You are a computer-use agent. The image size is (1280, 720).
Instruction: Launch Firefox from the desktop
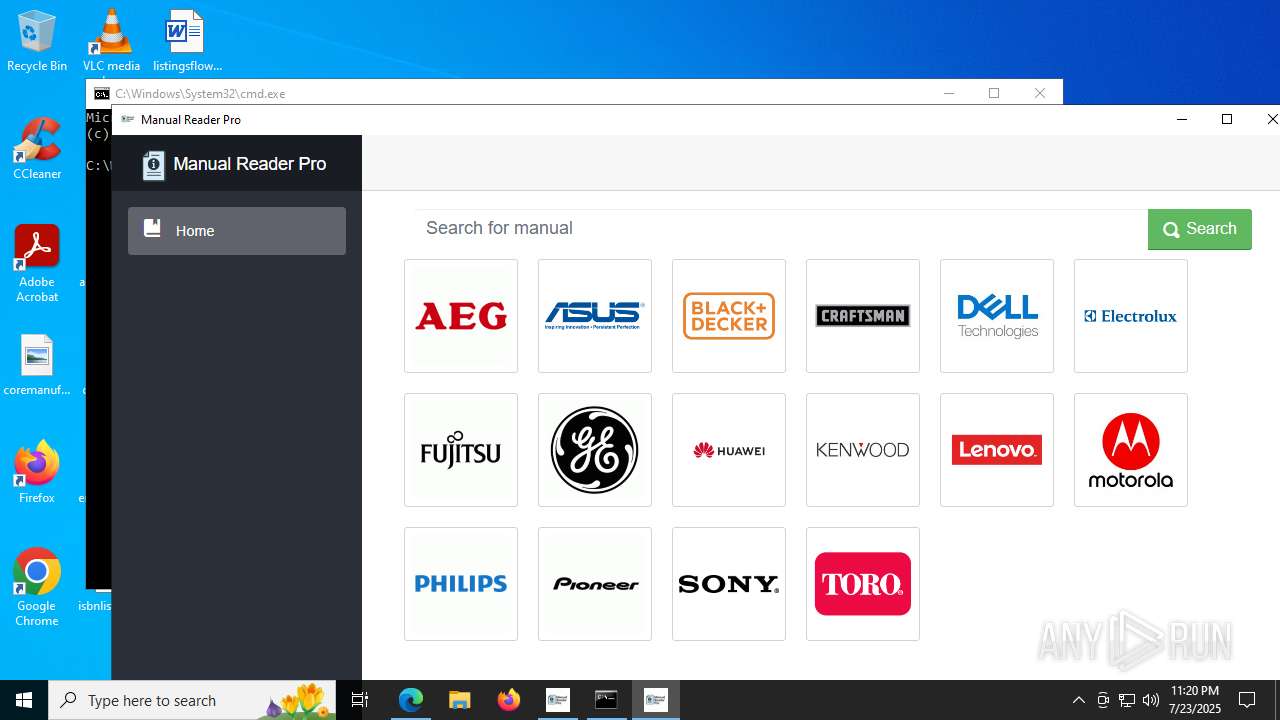point(37,473)
